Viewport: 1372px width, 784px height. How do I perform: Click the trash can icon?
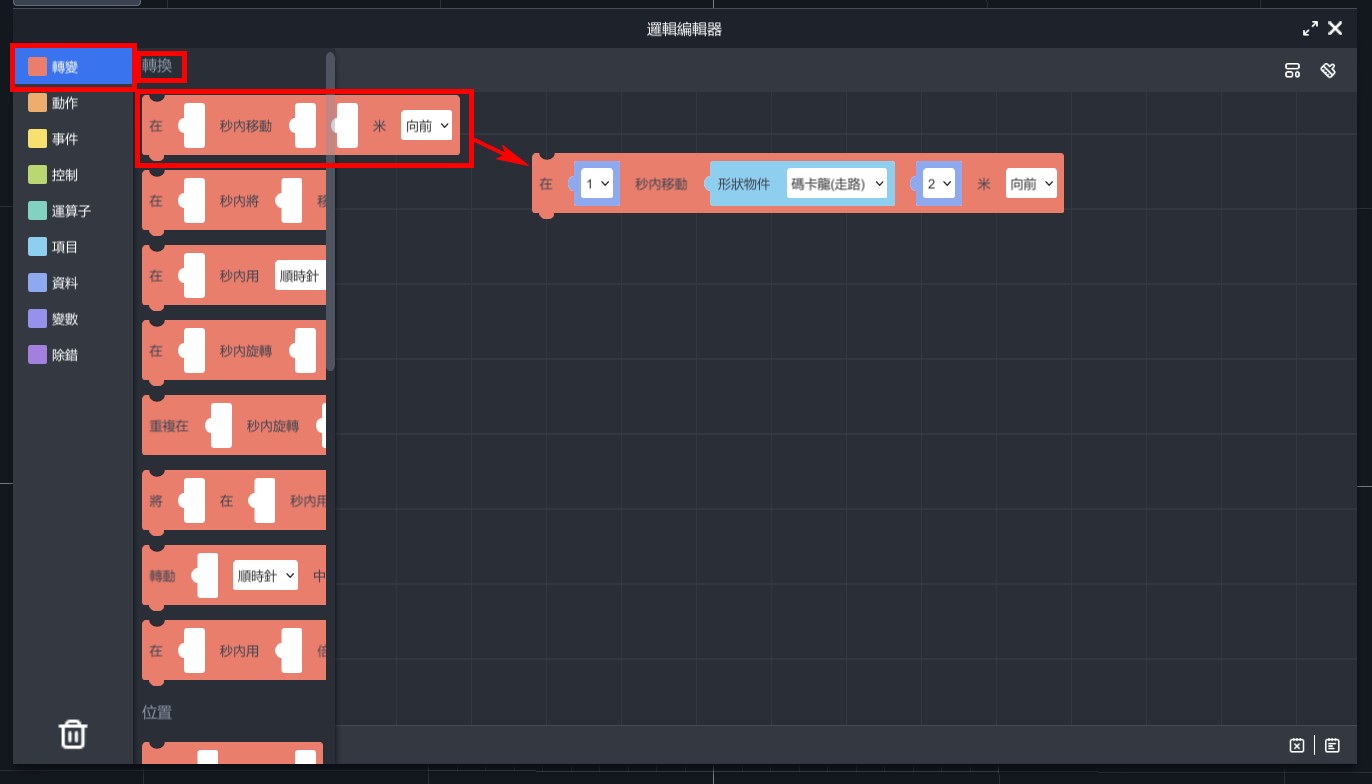pos(73,734)
